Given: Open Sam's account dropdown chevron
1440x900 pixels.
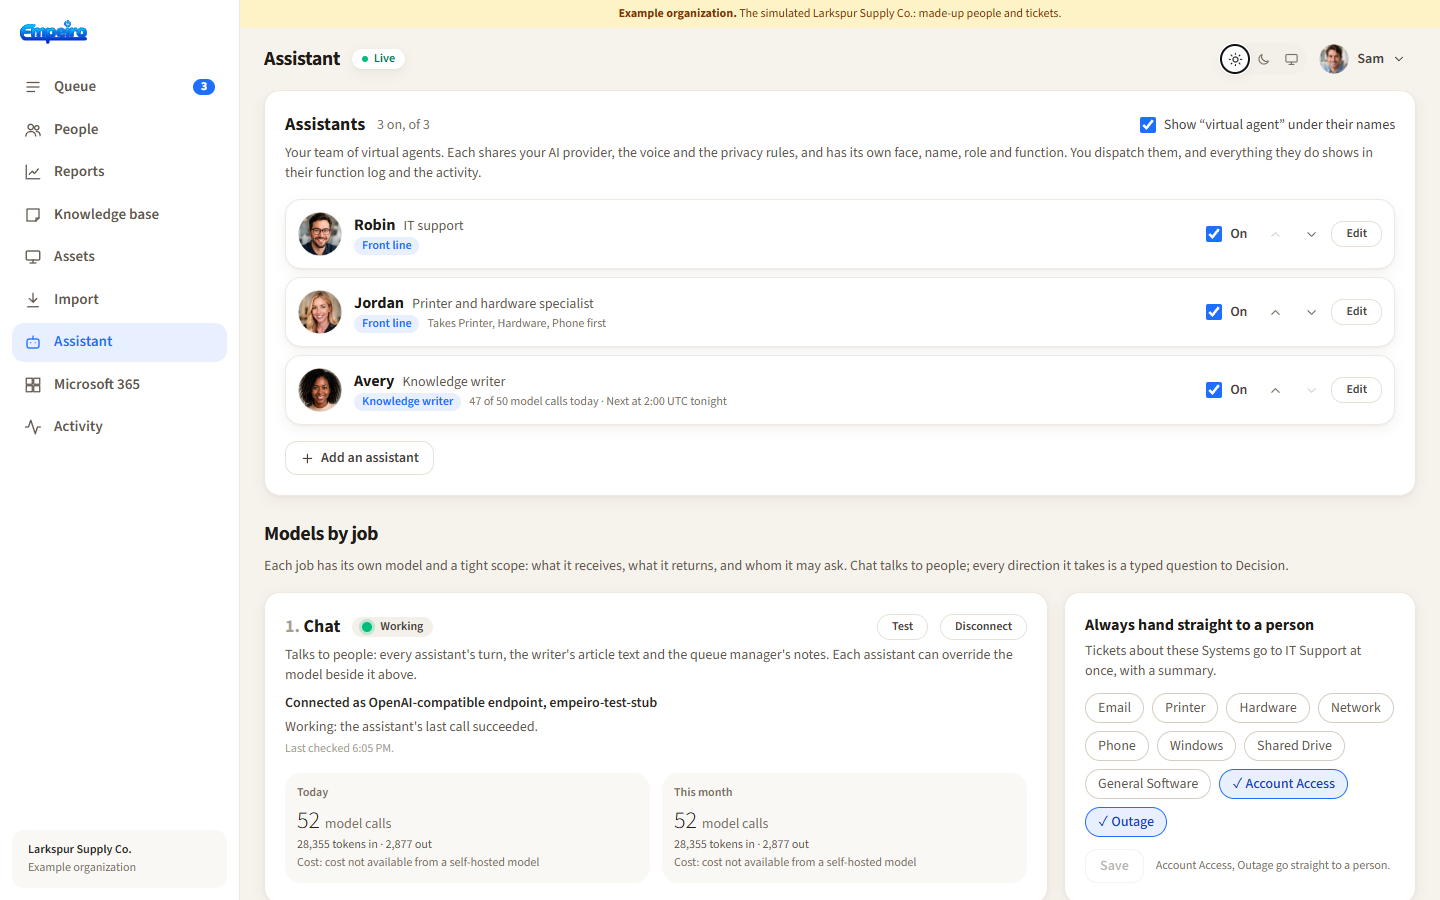Looking at the screenshot, I should (x=1399, y=59).
